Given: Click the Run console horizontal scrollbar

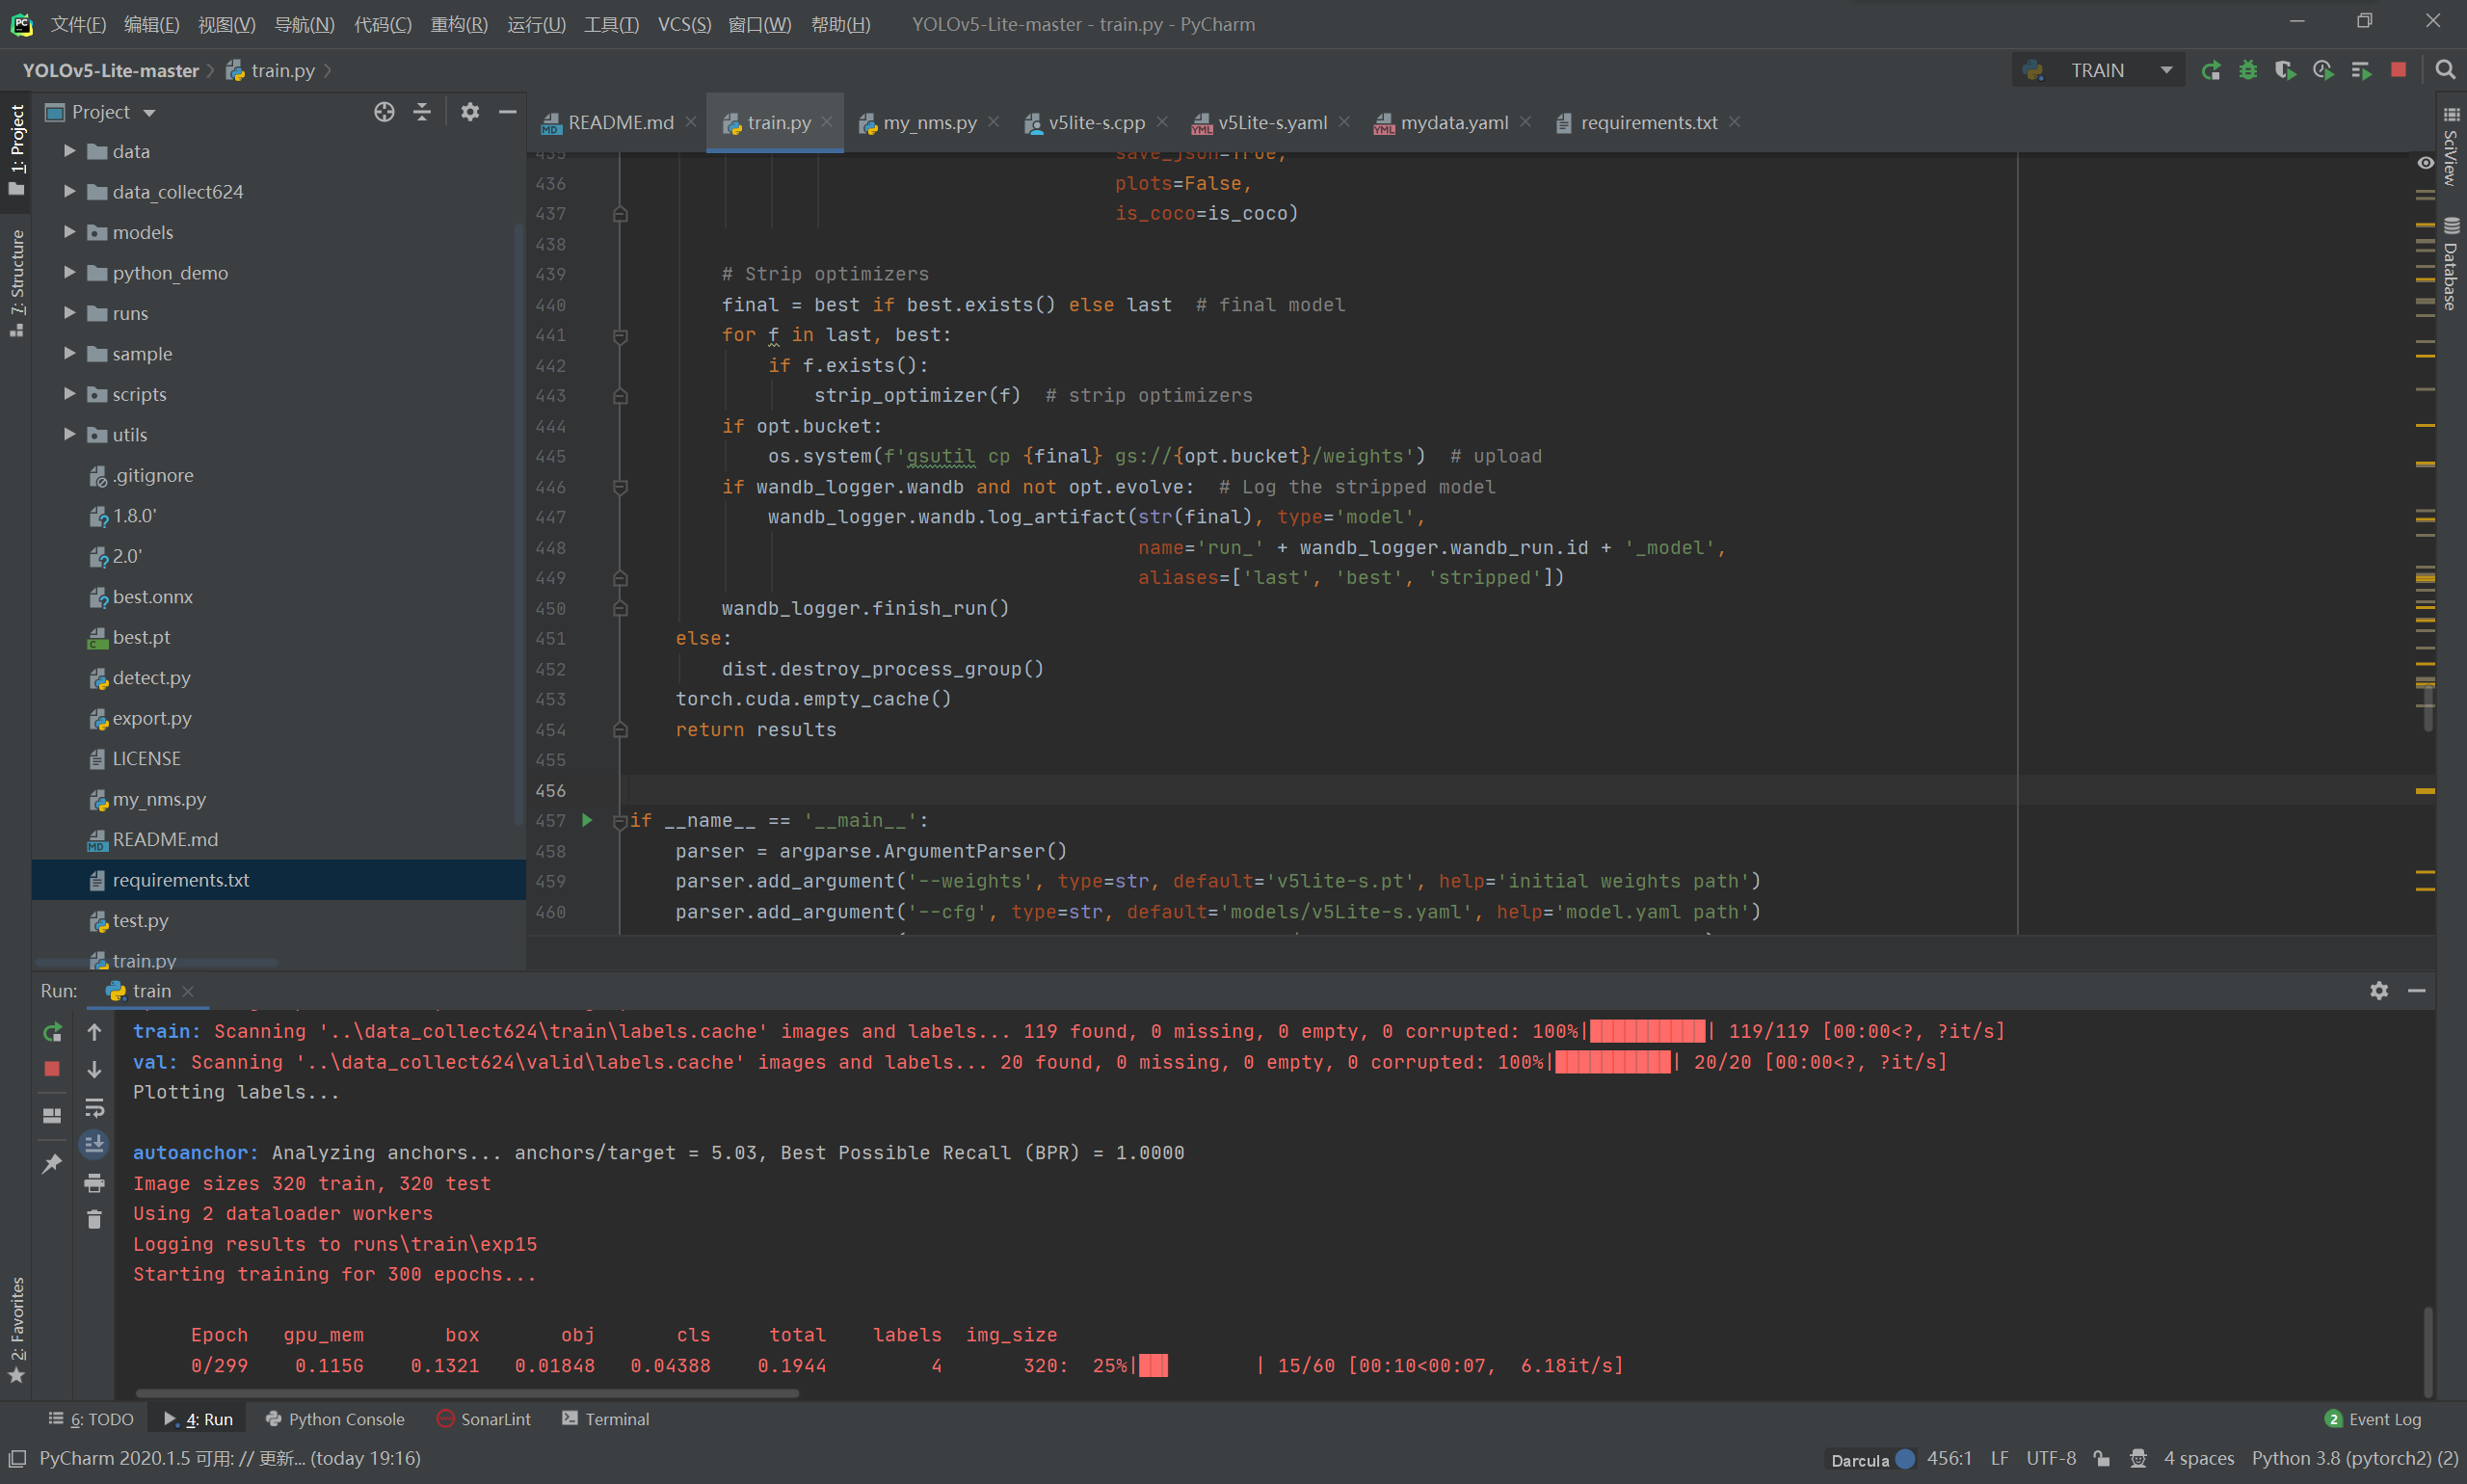Looking at the screenshot, I should [467, 1392].
